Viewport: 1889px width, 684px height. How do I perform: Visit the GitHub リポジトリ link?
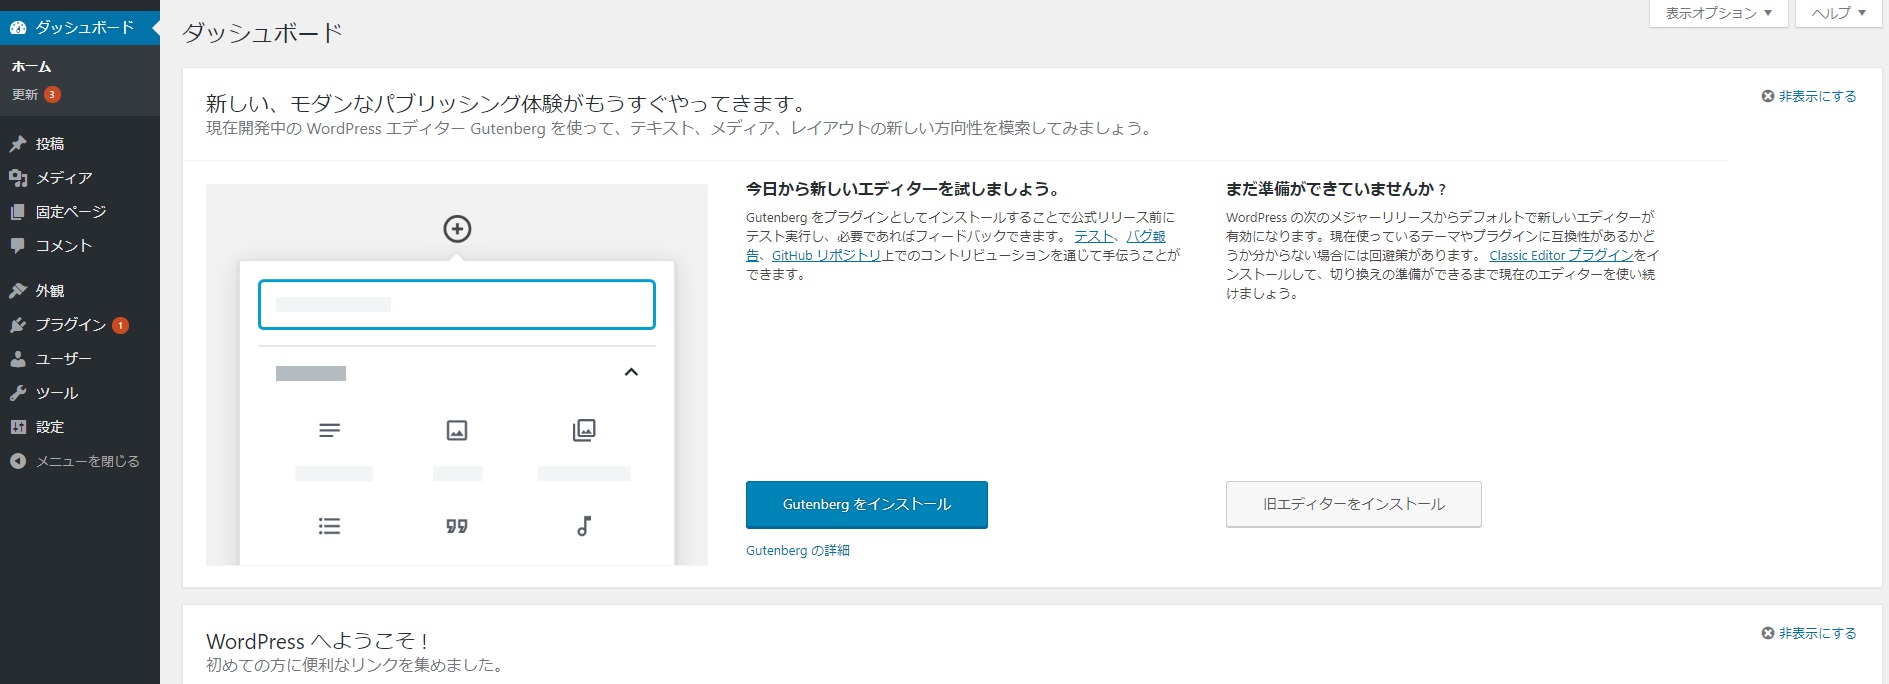(x=826, y=256)
